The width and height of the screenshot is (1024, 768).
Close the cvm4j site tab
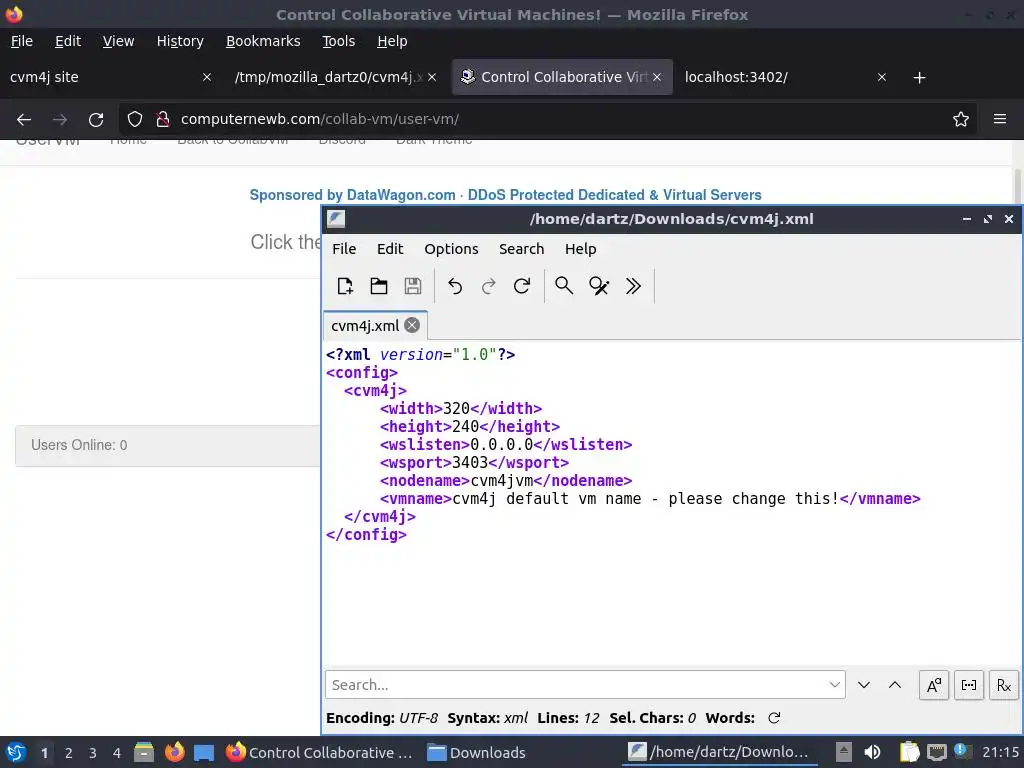206,77
